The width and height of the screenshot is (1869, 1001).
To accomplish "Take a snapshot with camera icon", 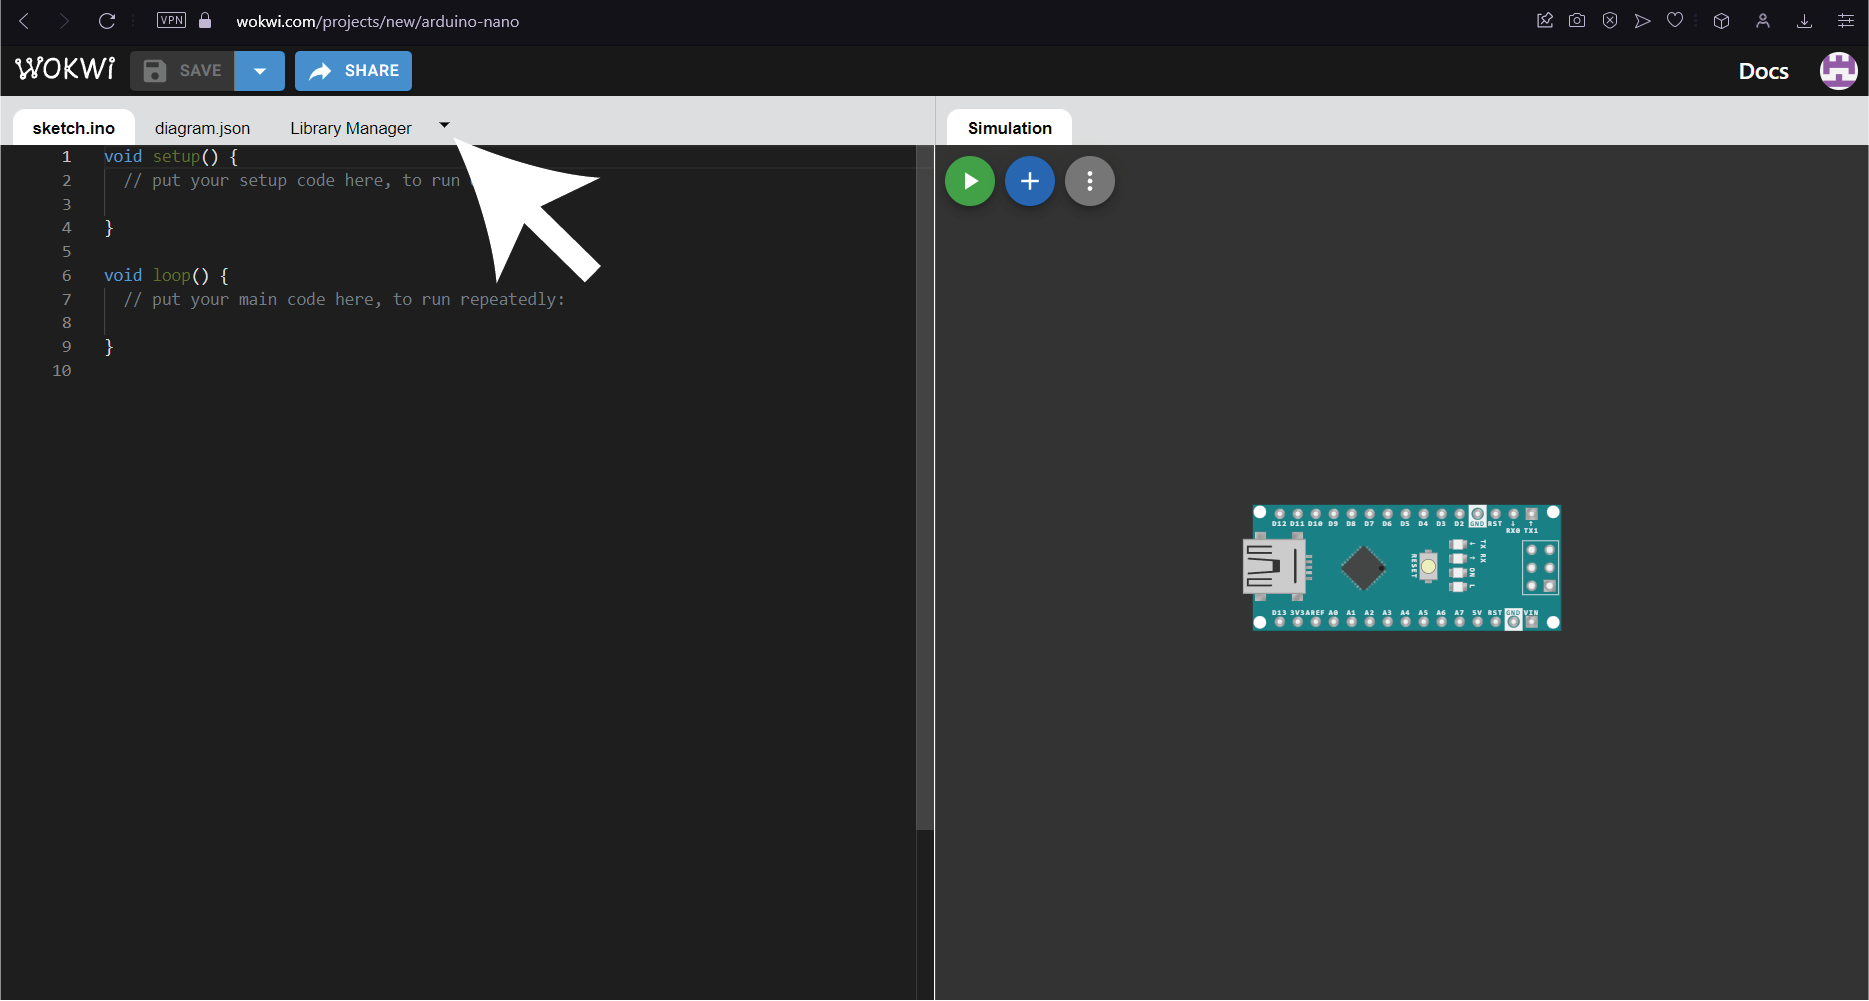I will pos(1577,20).
